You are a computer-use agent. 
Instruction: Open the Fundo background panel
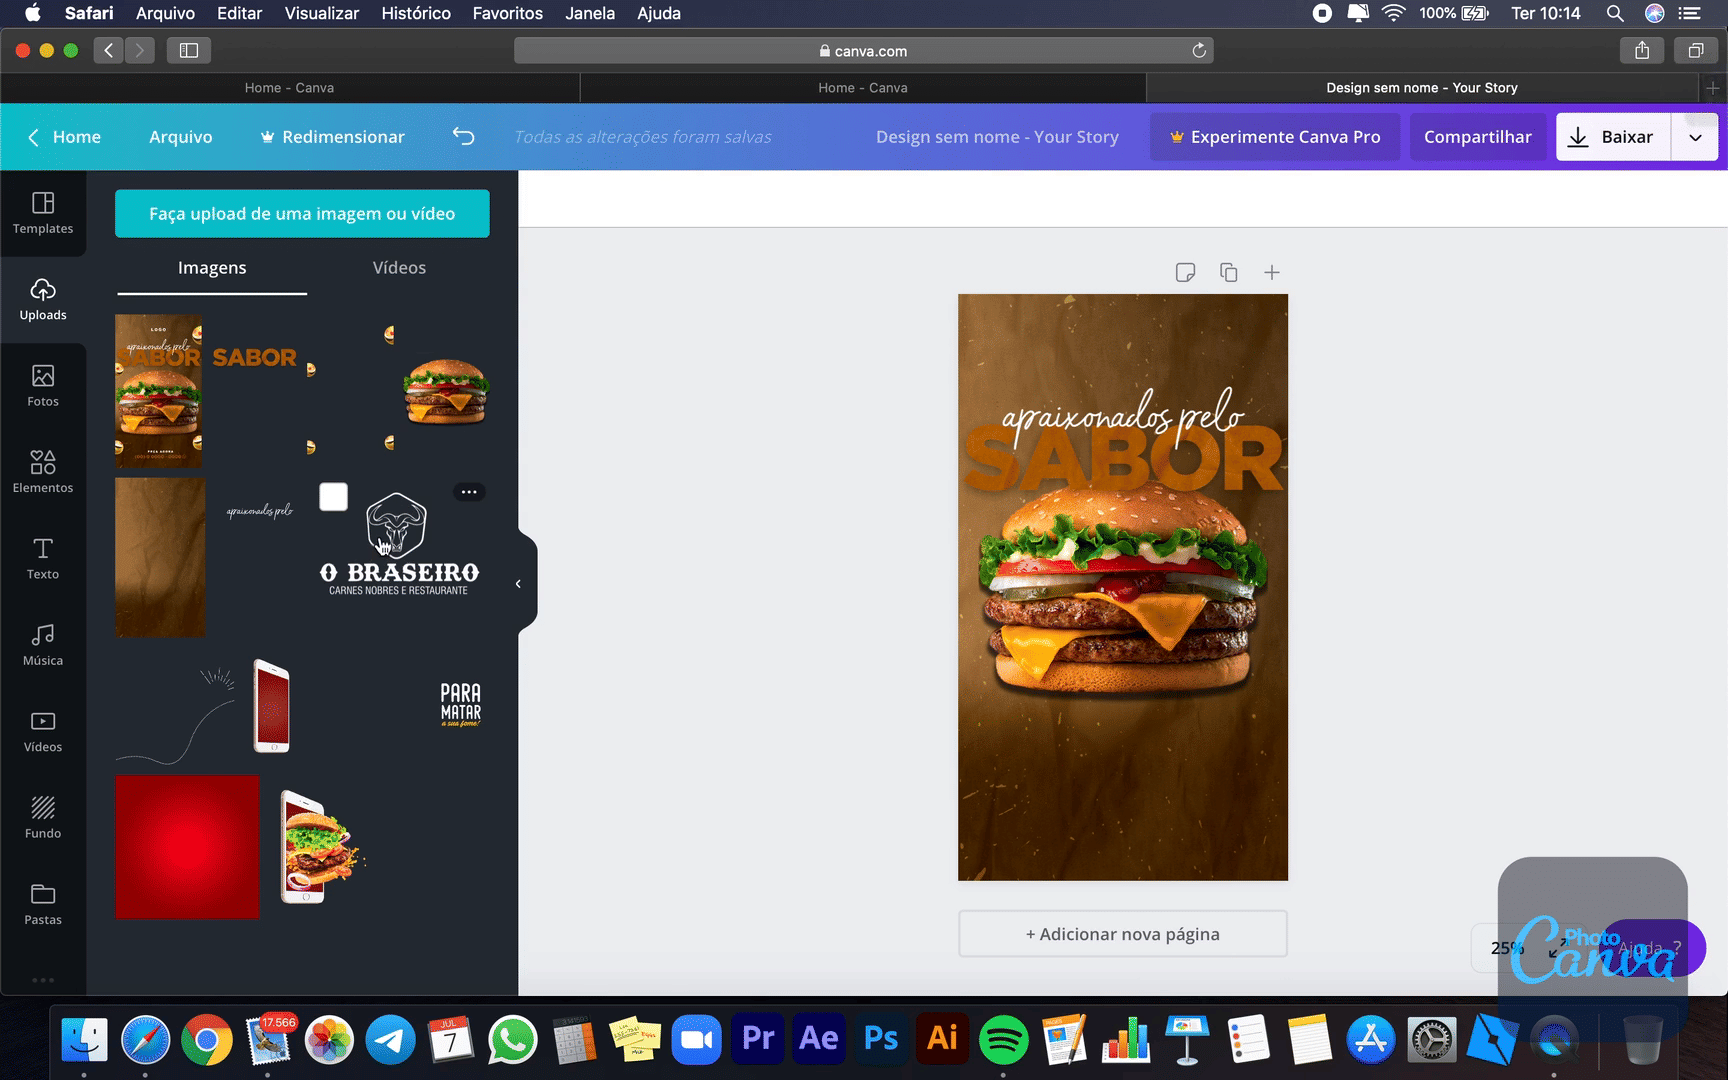pos(43,817)
